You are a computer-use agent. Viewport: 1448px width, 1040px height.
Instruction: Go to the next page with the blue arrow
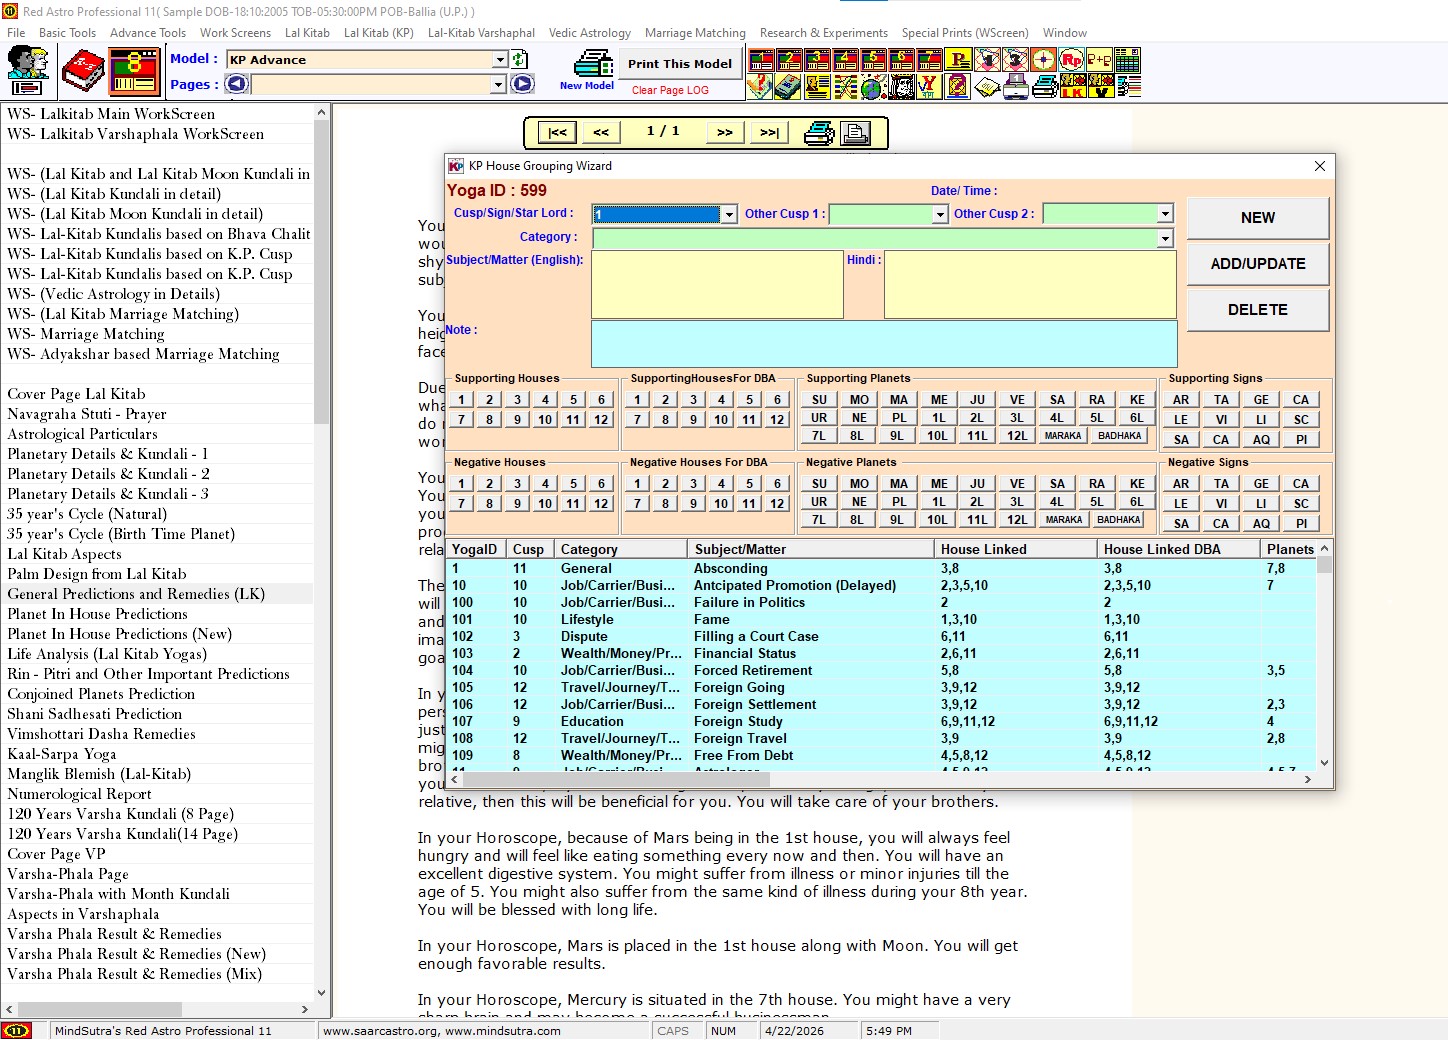coord(522,84)
